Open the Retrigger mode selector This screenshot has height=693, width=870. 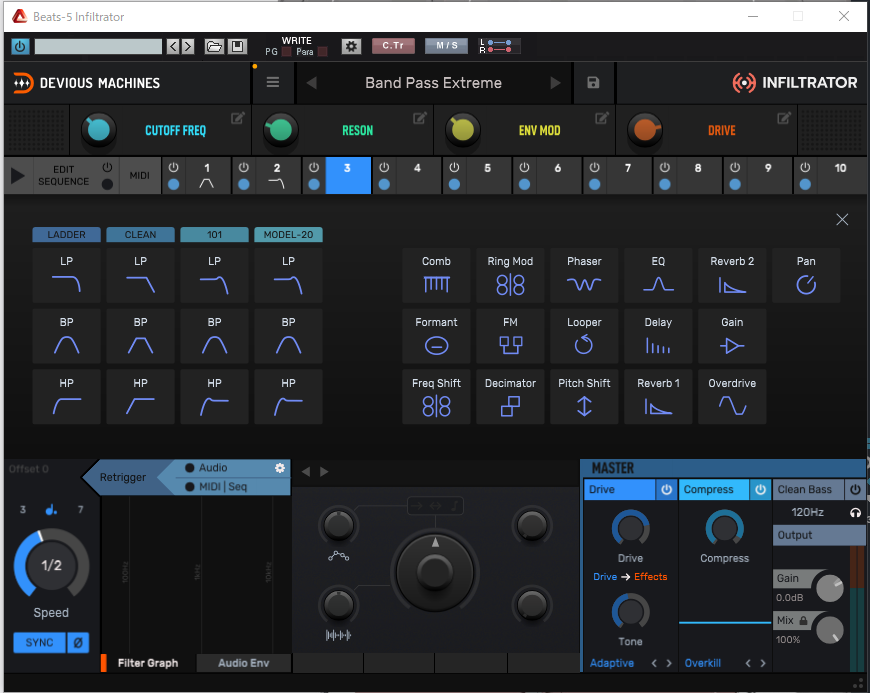[x=123, y=477]
